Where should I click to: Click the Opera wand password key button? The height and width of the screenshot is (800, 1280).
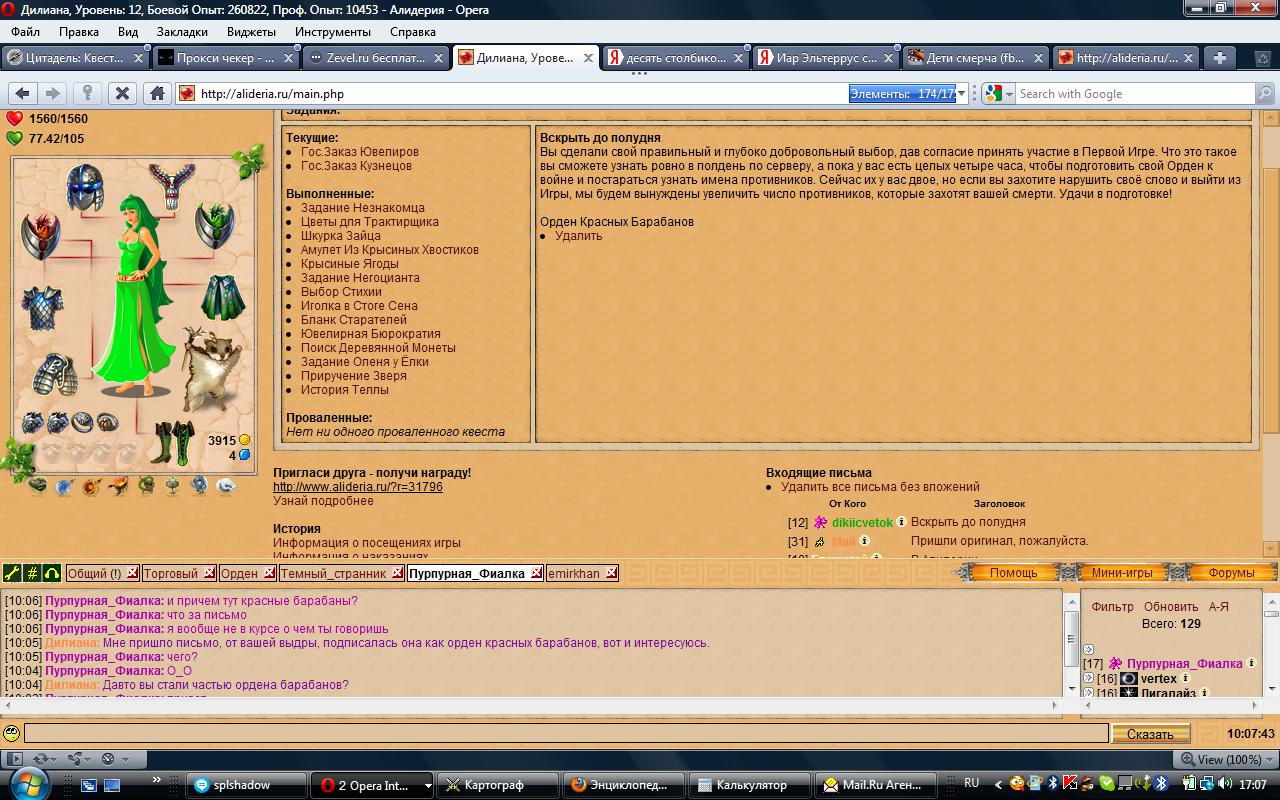pos(88,93)
